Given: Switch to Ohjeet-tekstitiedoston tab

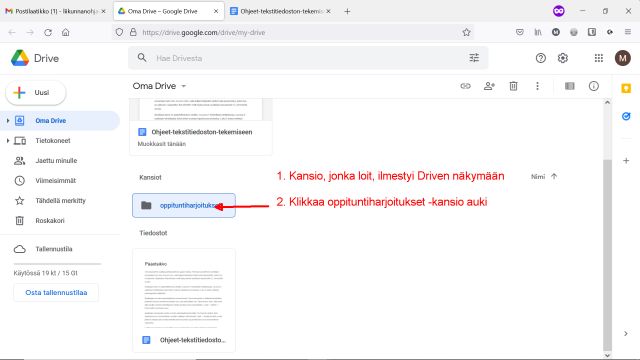Looking at the screenshot, I should coord(281,11).
